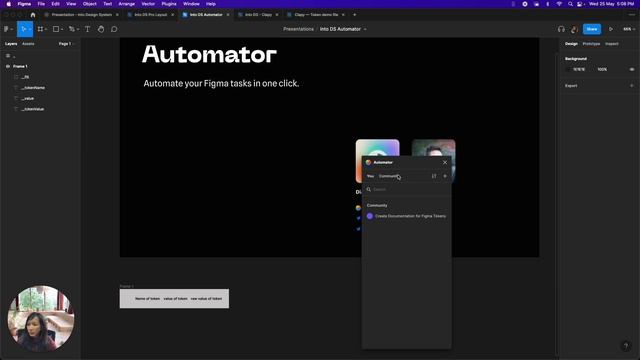Expand the Pen tool options arrow

click(78, 29)
